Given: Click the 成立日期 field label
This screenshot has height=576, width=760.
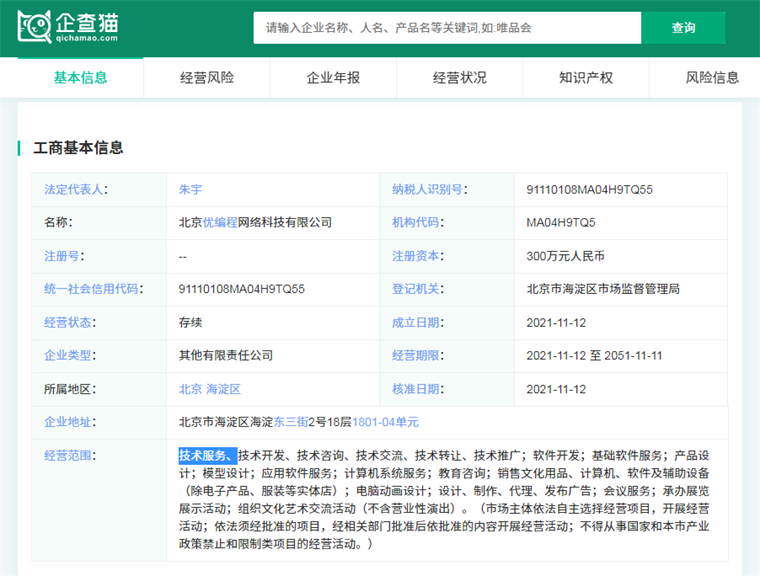Looking at the screenshot, I should [418, 322].
